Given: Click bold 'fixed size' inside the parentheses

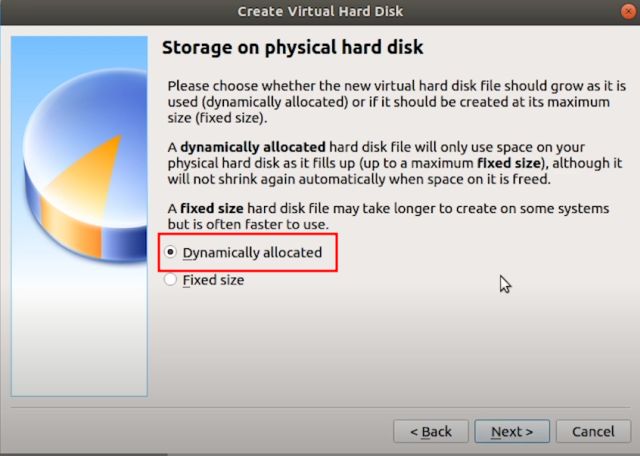Looking at the screenshot, I should tap(507, 162).
